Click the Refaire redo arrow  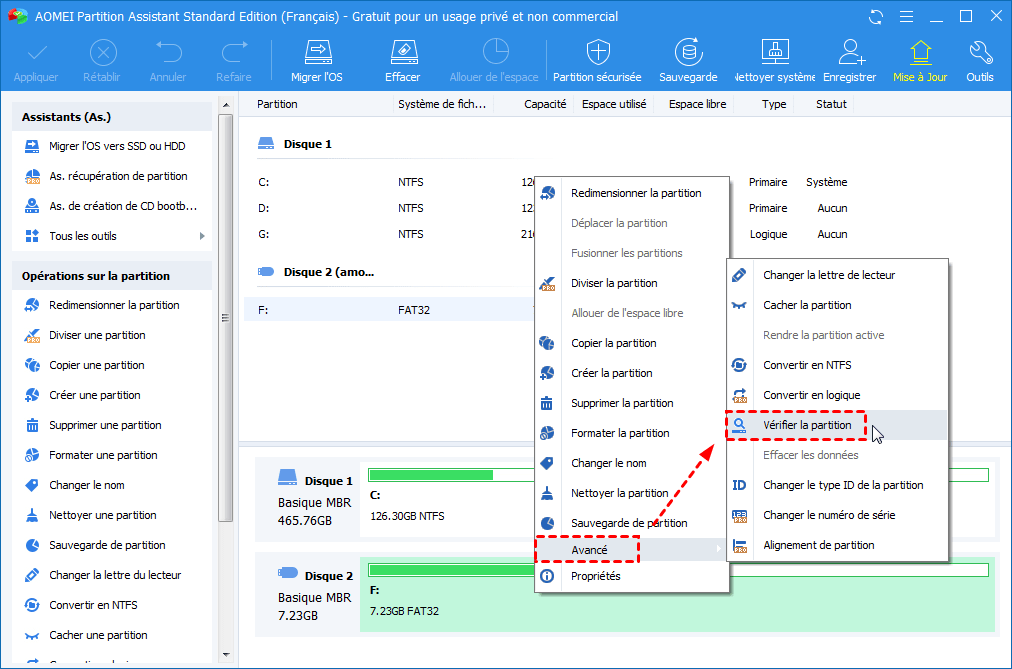point(234,53)
